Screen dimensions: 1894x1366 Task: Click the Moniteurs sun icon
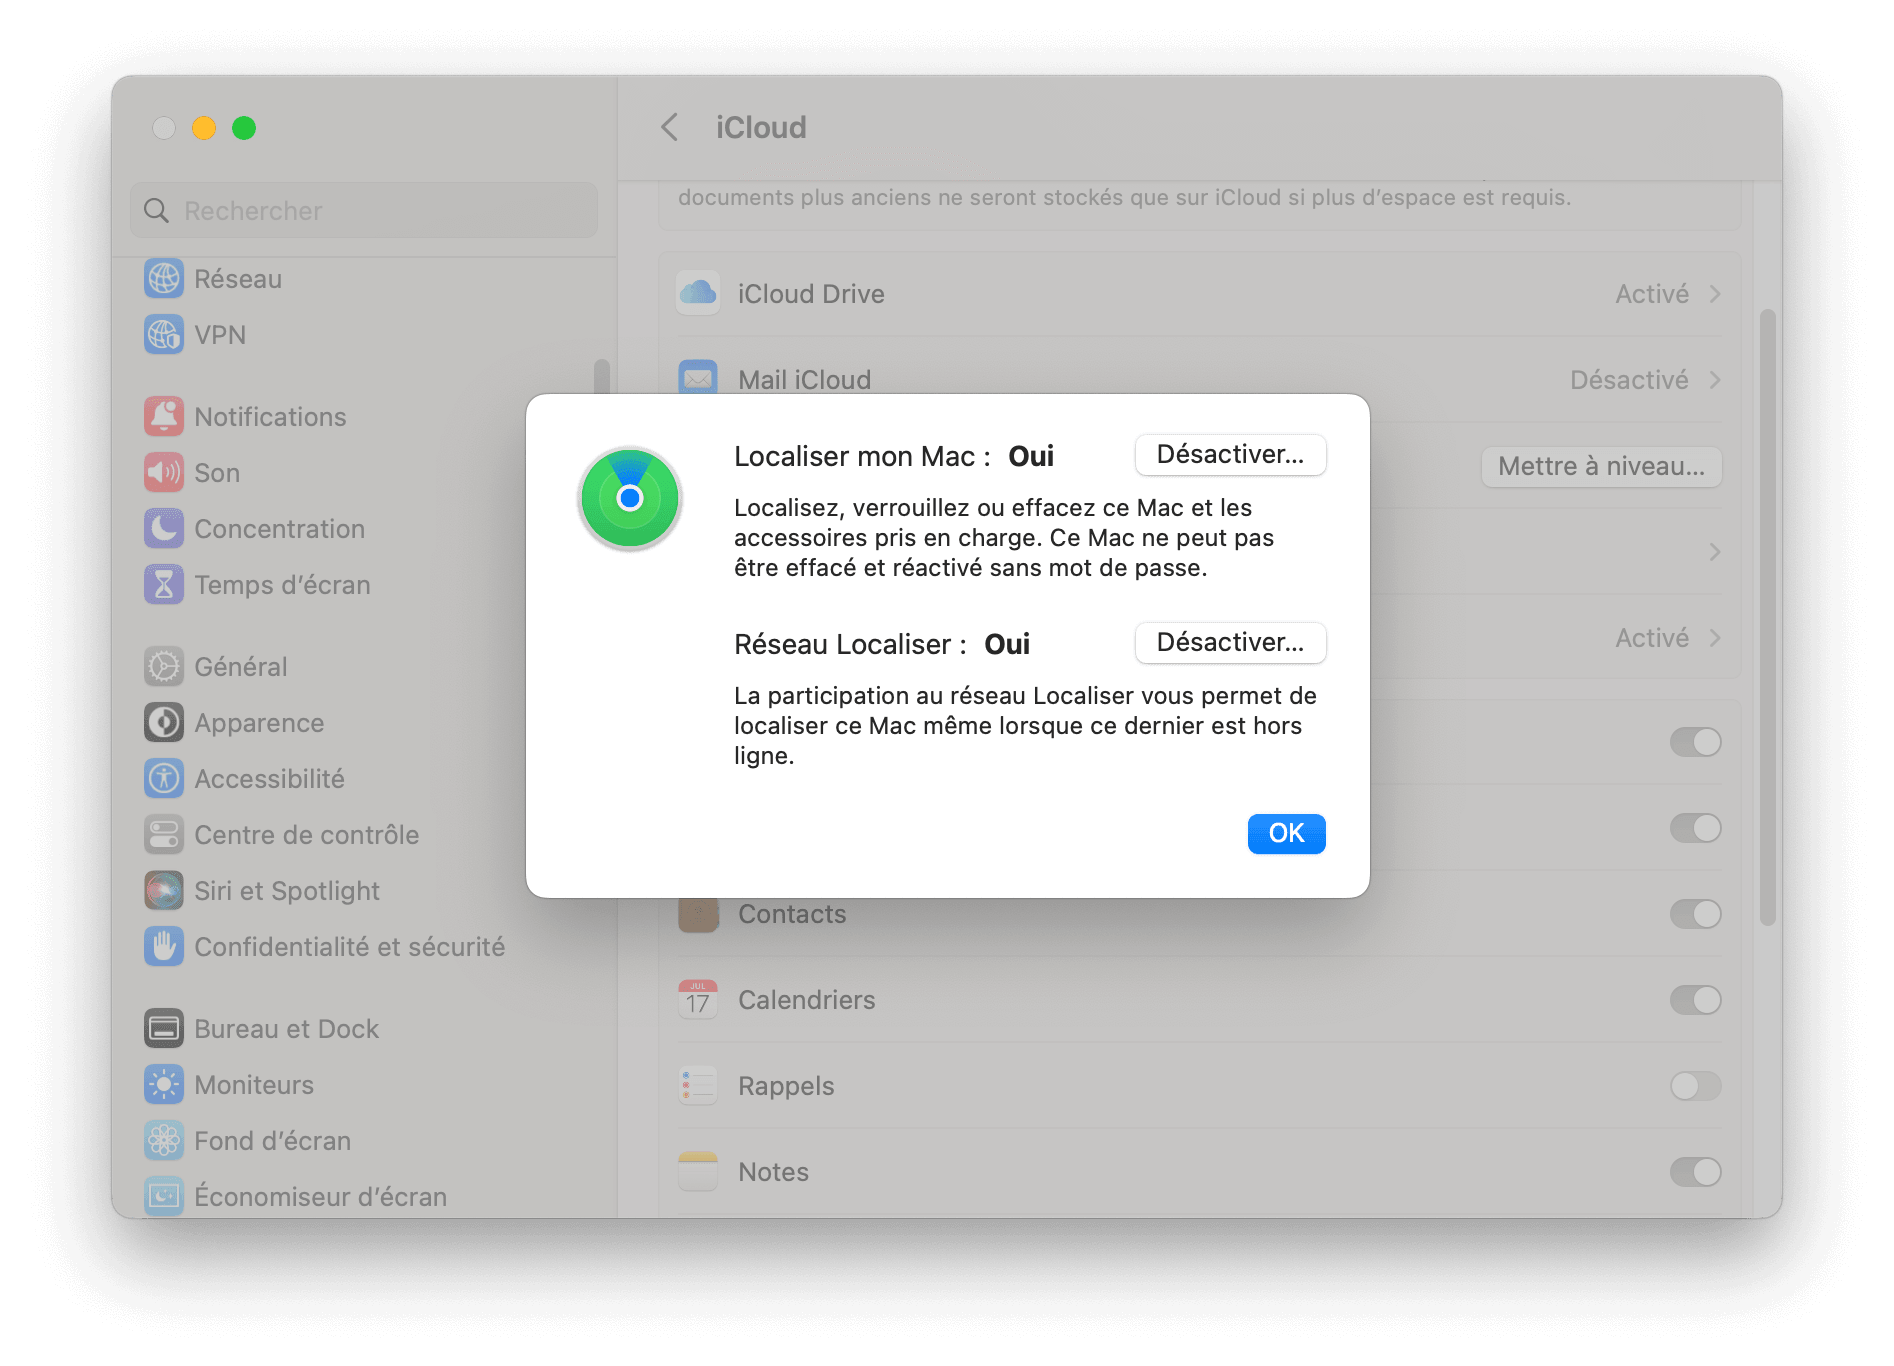click(164, 1084)
